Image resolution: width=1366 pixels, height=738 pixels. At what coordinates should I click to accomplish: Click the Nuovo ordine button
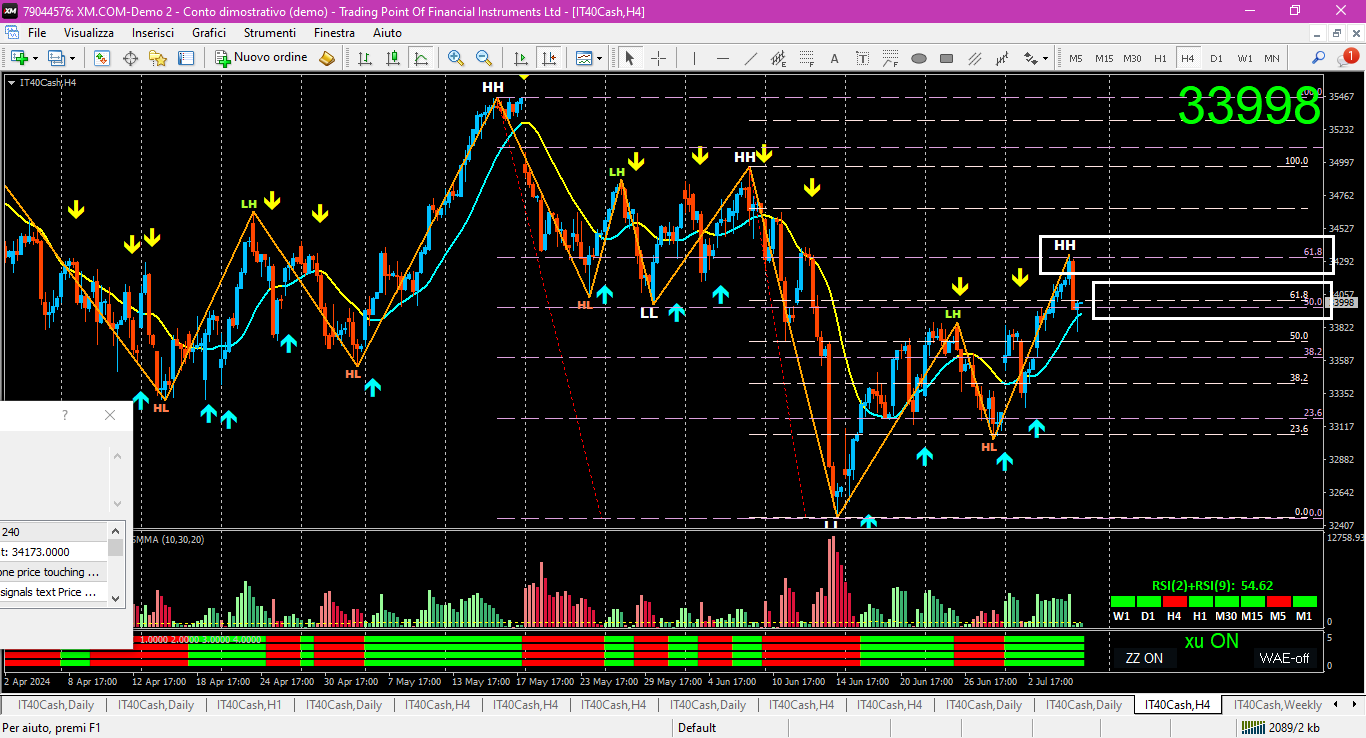[x=261, y=58]
